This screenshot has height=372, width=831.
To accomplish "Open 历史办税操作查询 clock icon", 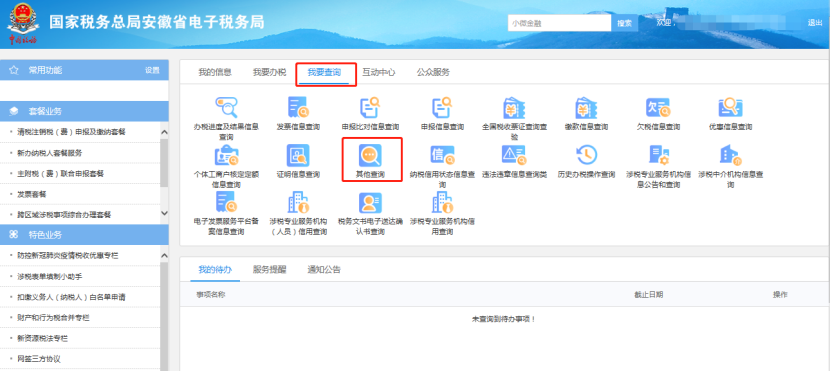I will pyautogui.click(x=586, y=155).
